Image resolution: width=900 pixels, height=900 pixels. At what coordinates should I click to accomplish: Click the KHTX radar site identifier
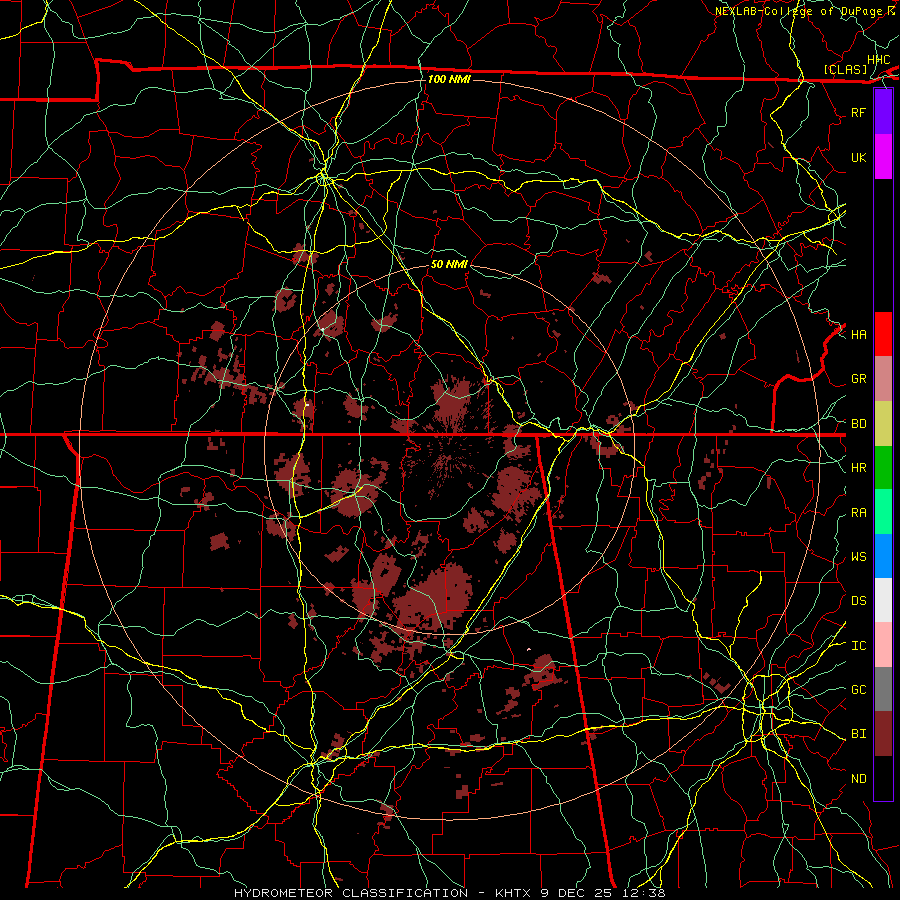click(514, 893)
